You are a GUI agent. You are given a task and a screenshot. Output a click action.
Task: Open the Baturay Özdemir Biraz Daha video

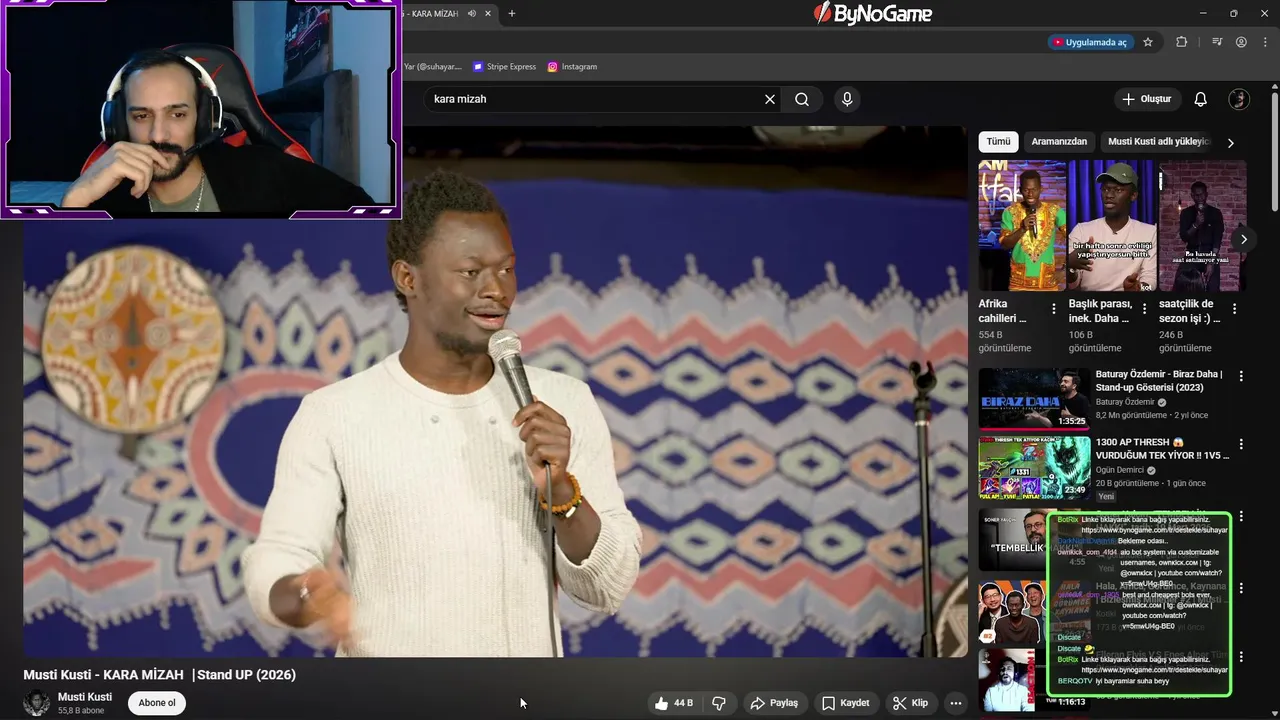click(x=1034, y=398)
